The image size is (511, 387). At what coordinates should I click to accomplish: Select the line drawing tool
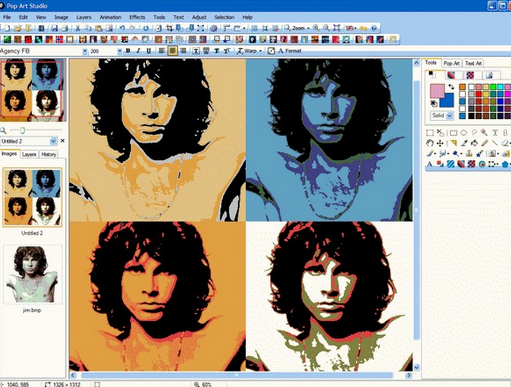pyautogui.click(x=495, y=143)
